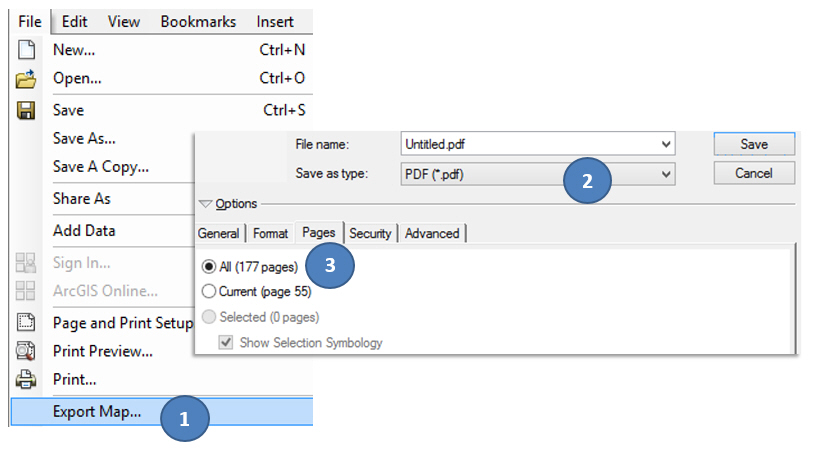Viewport: 814px width, 451px height.
Task: Select the All (177 pages) radio button
Action: coord(209,267)
